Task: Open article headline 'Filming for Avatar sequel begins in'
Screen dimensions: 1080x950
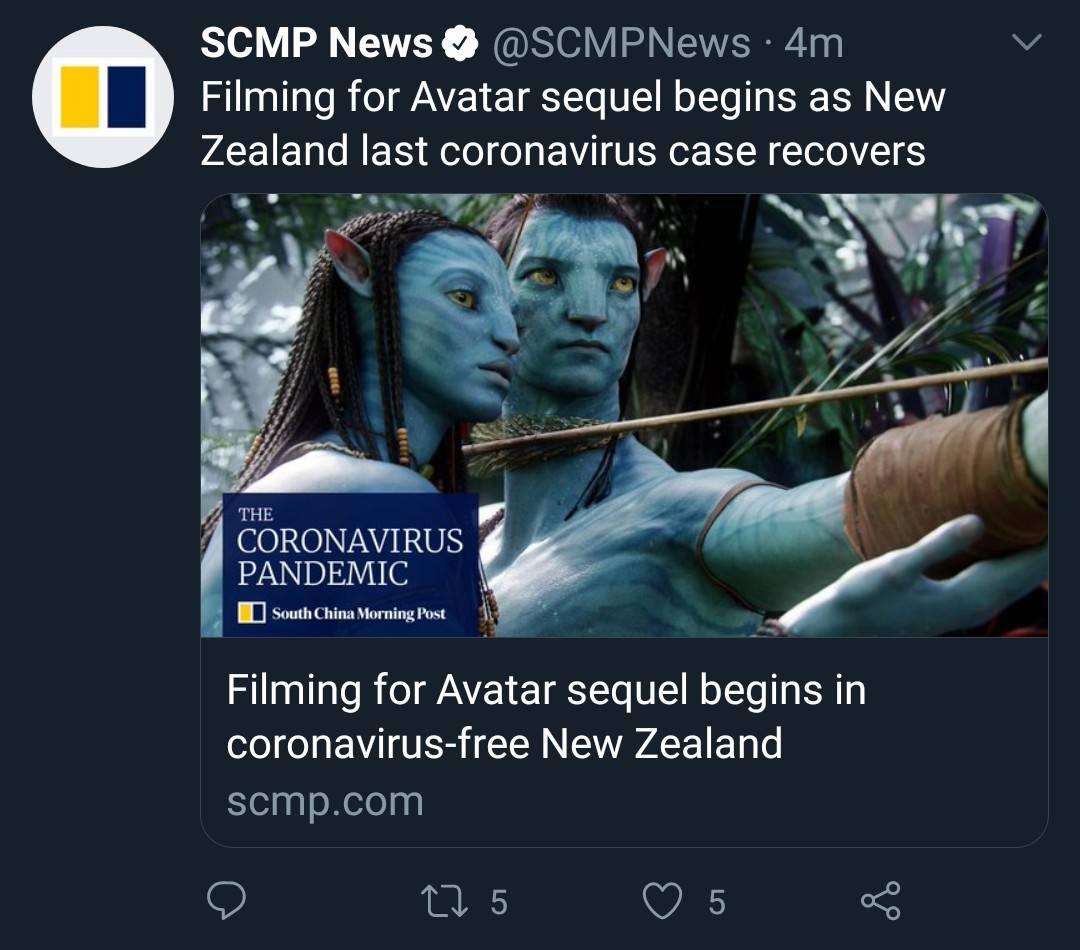Action: click(546, 690)
